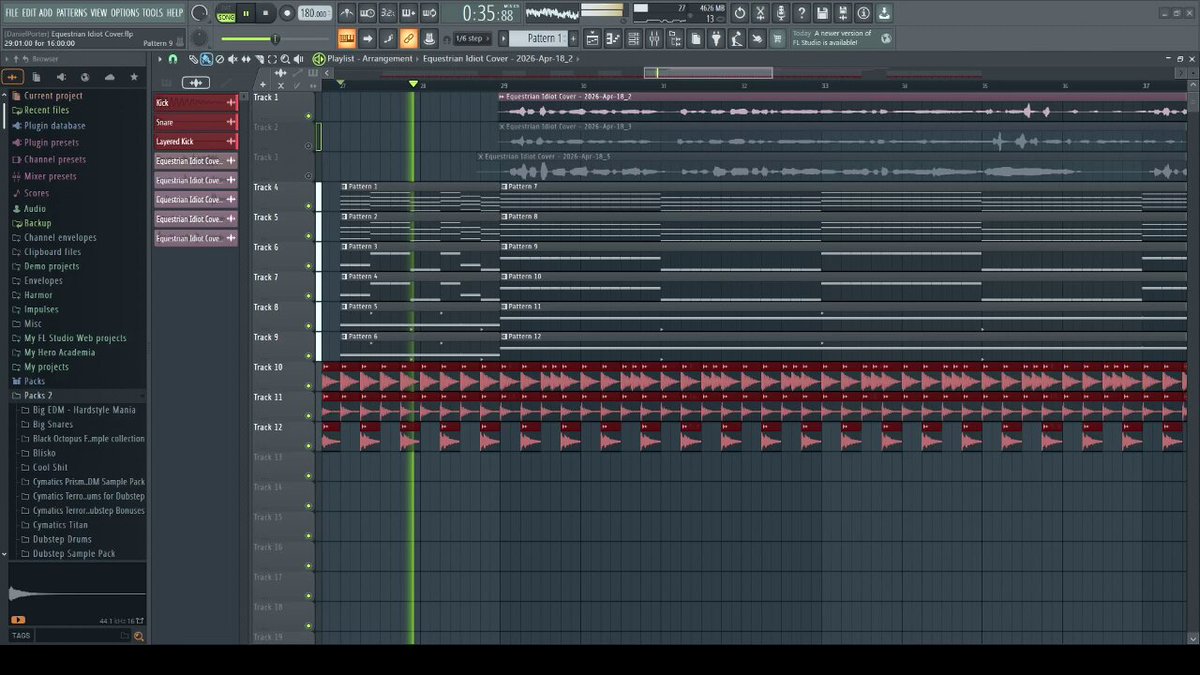Screen dimensions: 1200x675
Task: Click the stop playback button
Action: coord(266,13)
